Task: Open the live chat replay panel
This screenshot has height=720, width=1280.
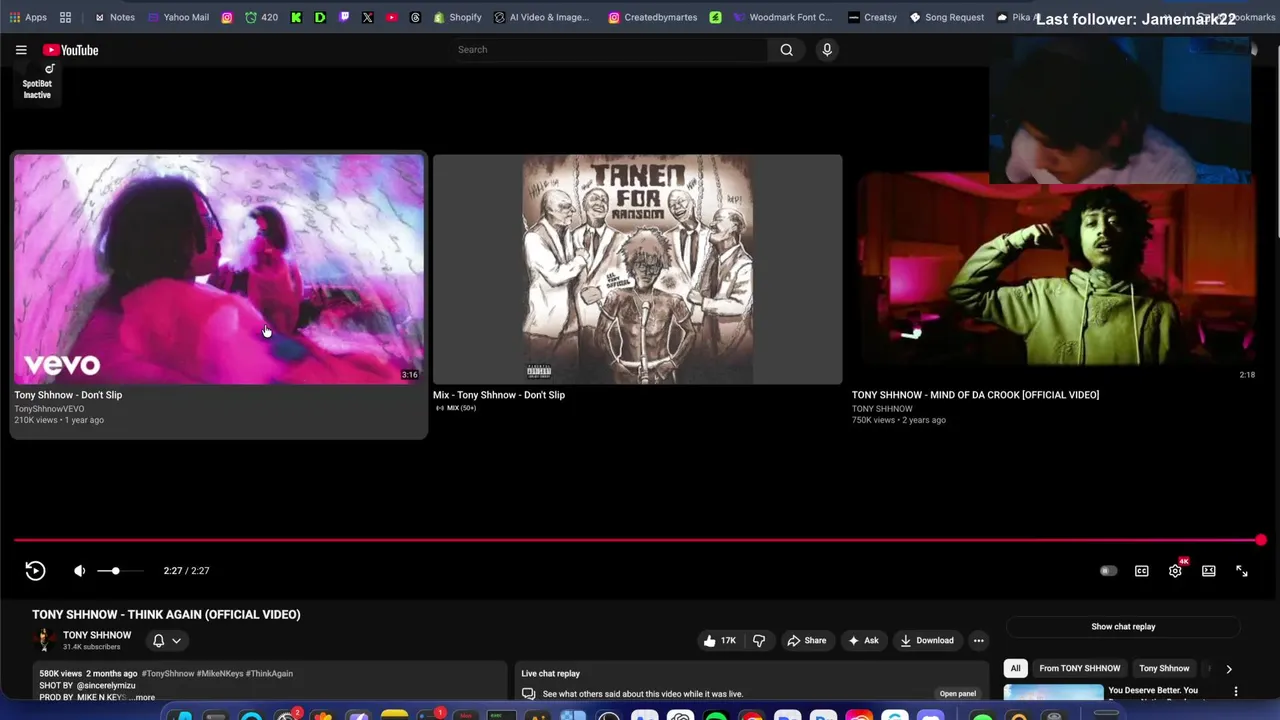Action: 957,694
